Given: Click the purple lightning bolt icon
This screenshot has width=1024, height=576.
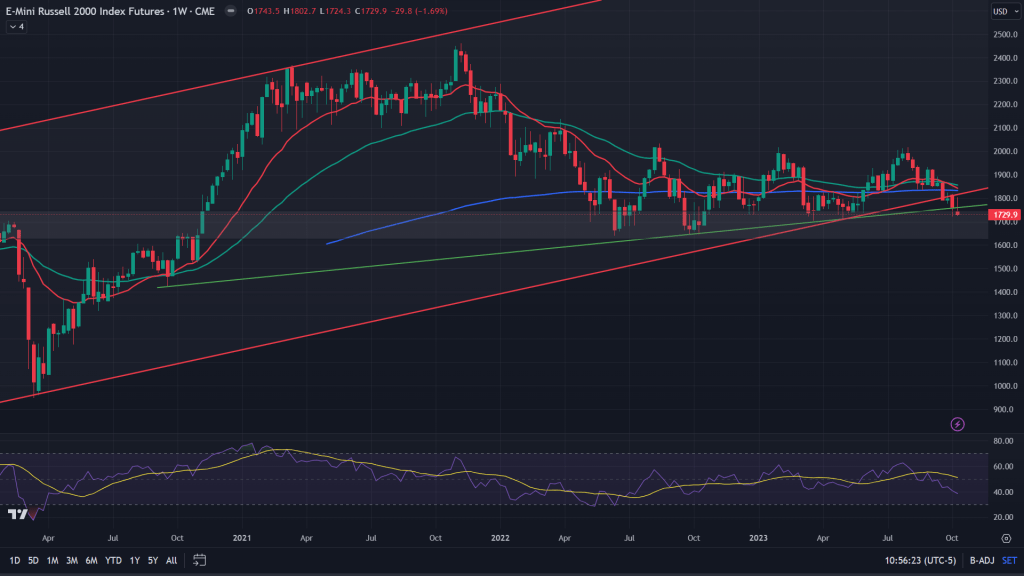Looking at the screenshot, I should coord(958,424).
